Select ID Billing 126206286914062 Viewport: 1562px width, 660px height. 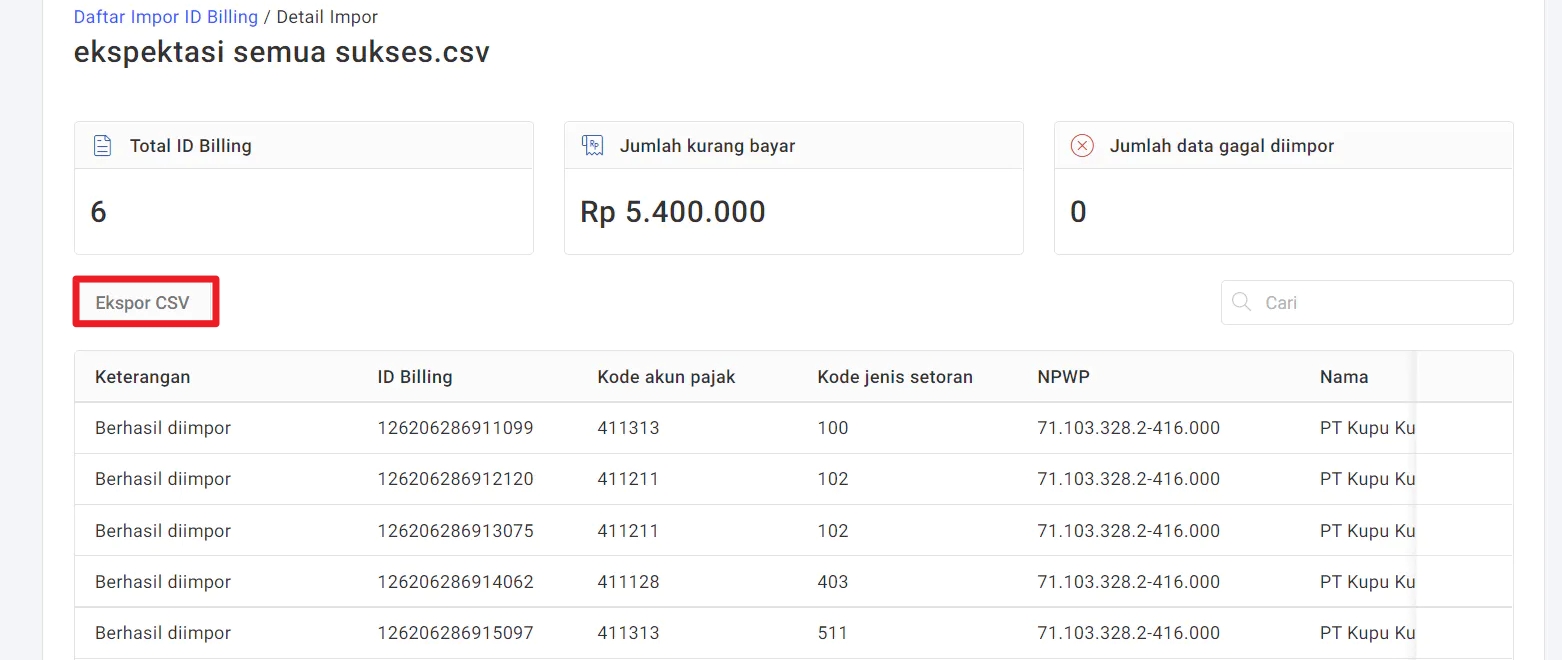tap(455, 582)
